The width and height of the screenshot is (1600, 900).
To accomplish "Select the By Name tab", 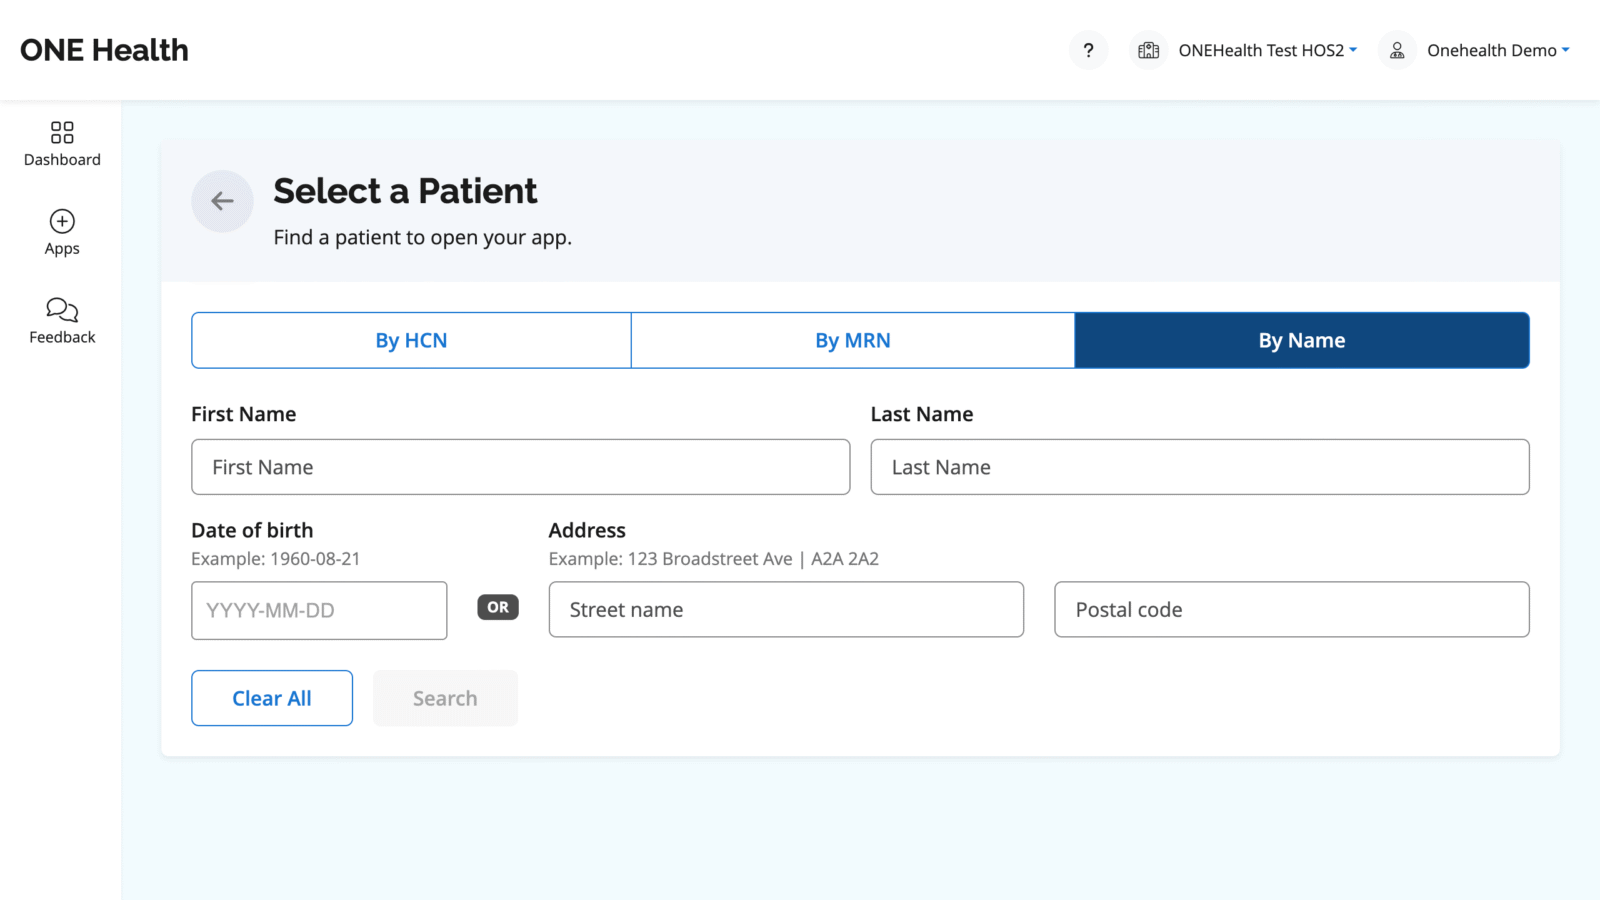I will [1301, 340].
